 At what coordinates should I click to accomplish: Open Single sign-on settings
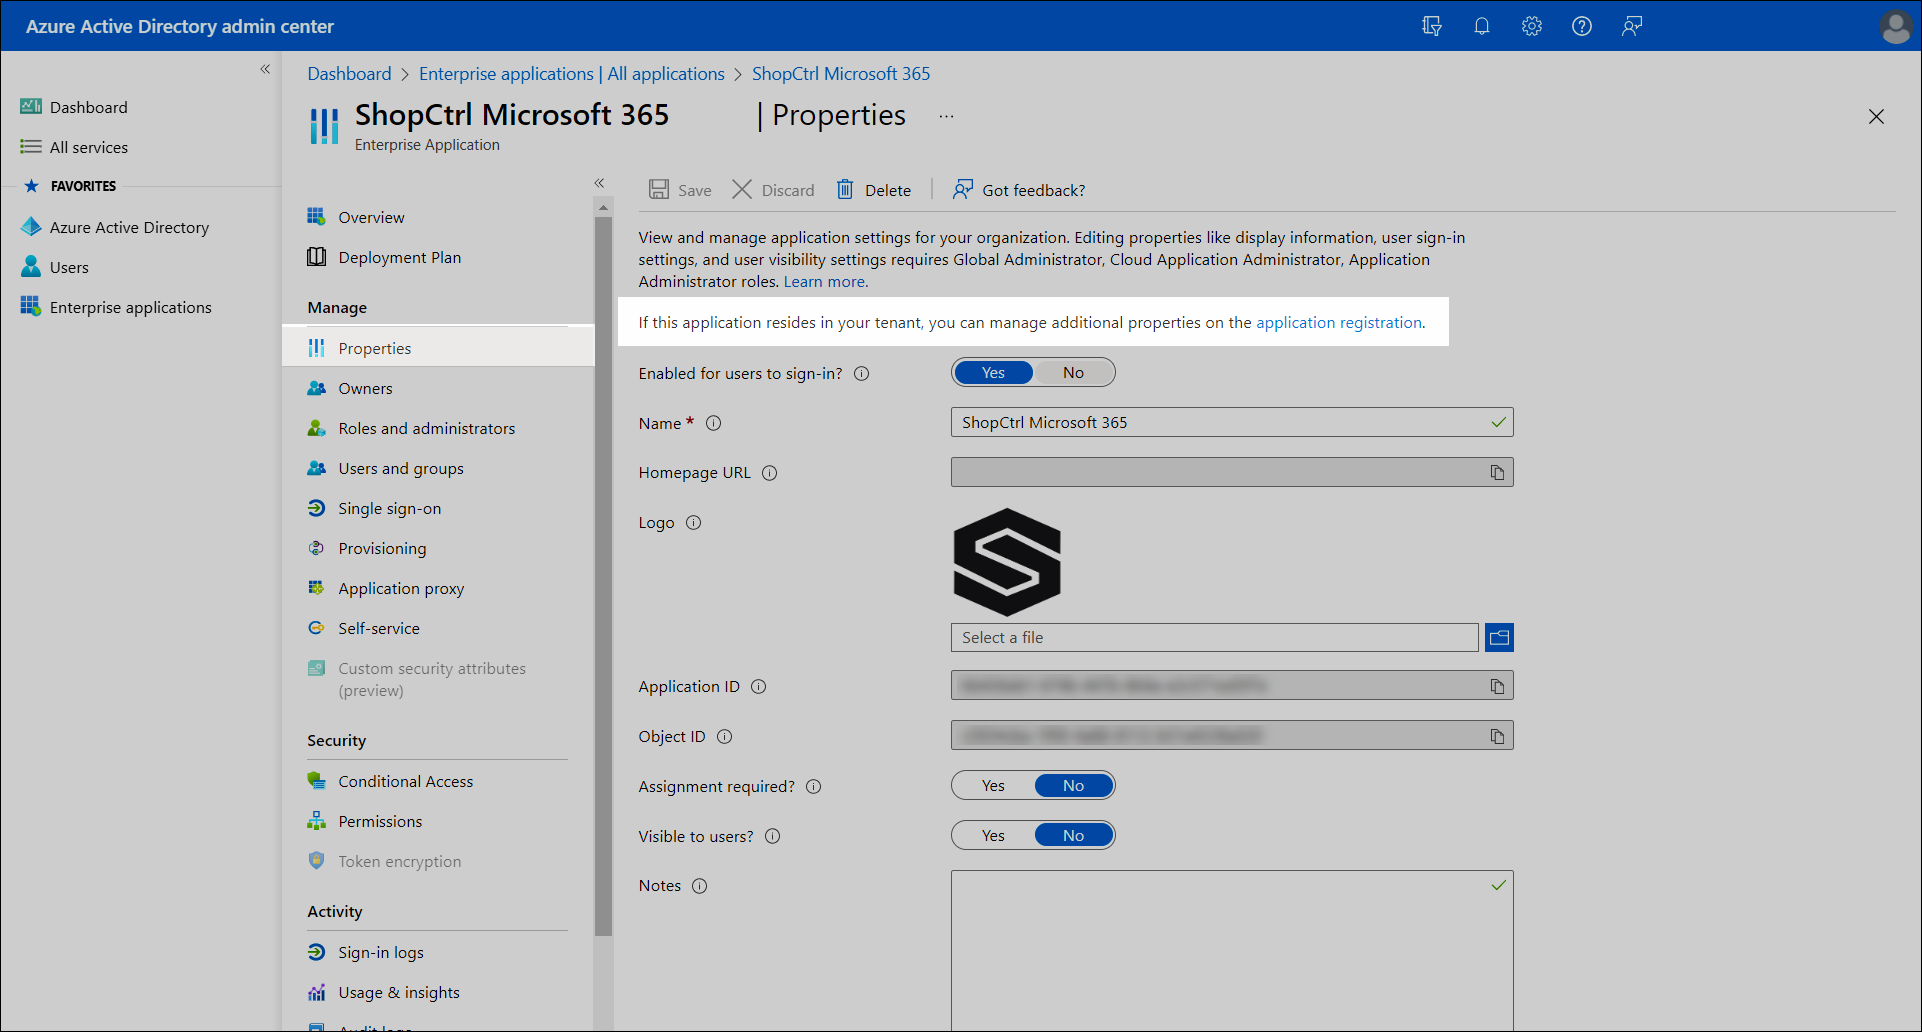389,508
